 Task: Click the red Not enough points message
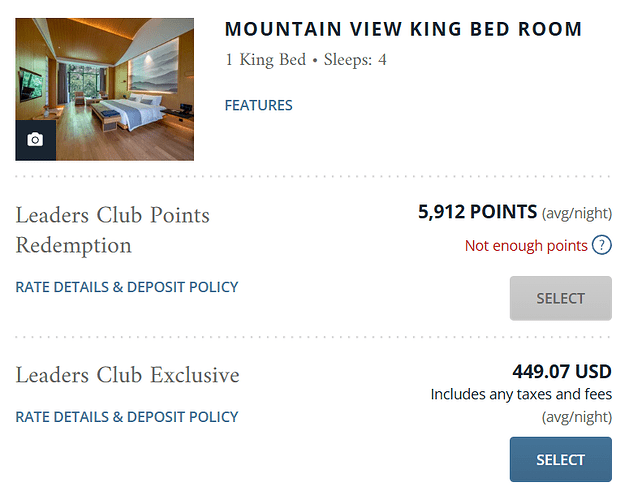526,246
